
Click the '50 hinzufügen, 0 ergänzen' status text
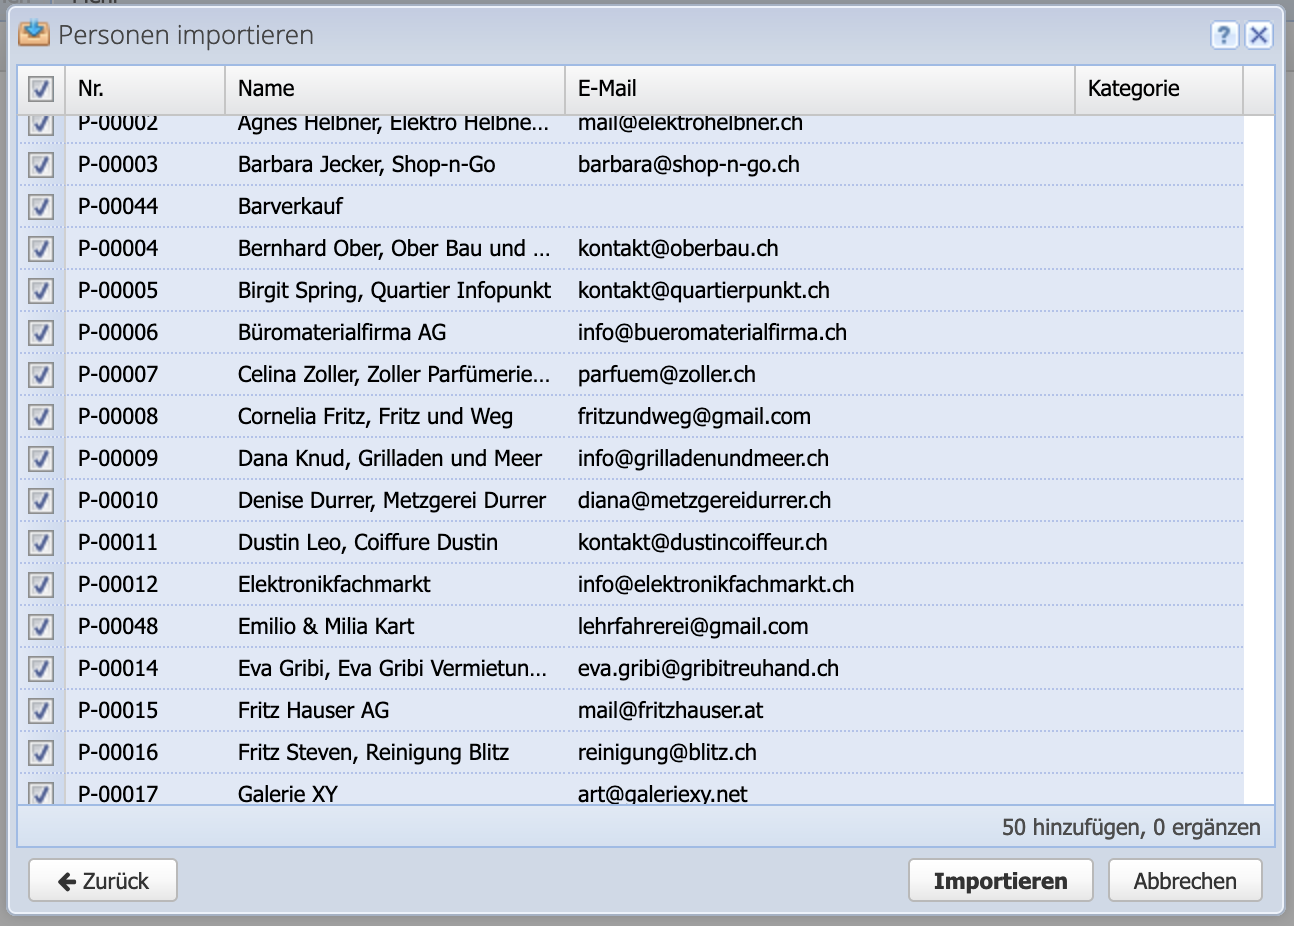tap(1130, 827)
